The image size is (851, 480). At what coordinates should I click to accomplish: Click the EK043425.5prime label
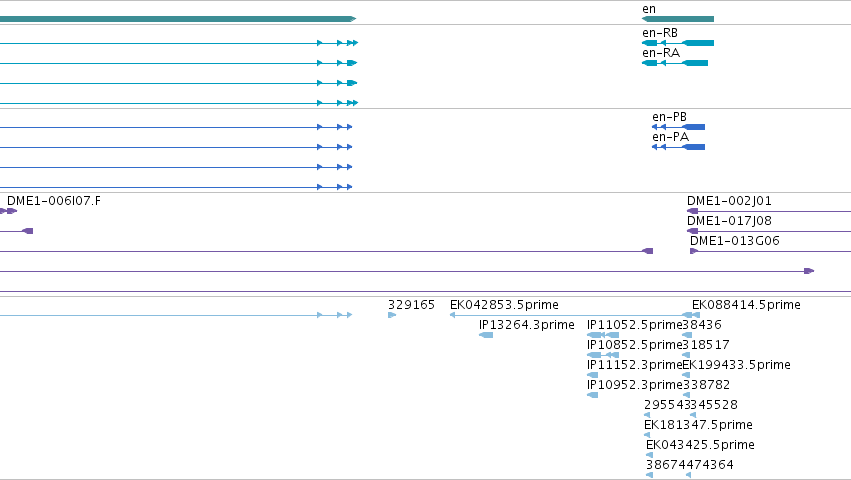point(700,445)
